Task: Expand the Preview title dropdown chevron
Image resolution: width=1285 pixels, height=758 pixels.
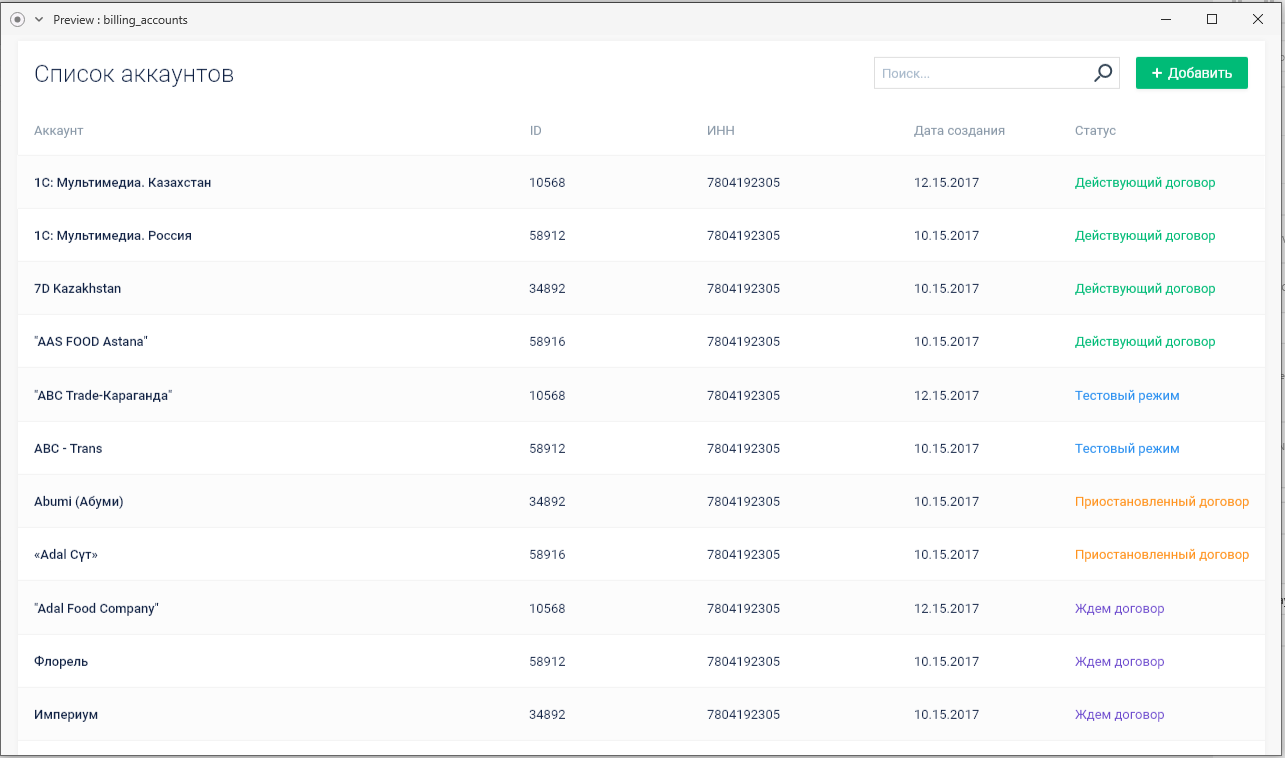Action: click(39, 20)
